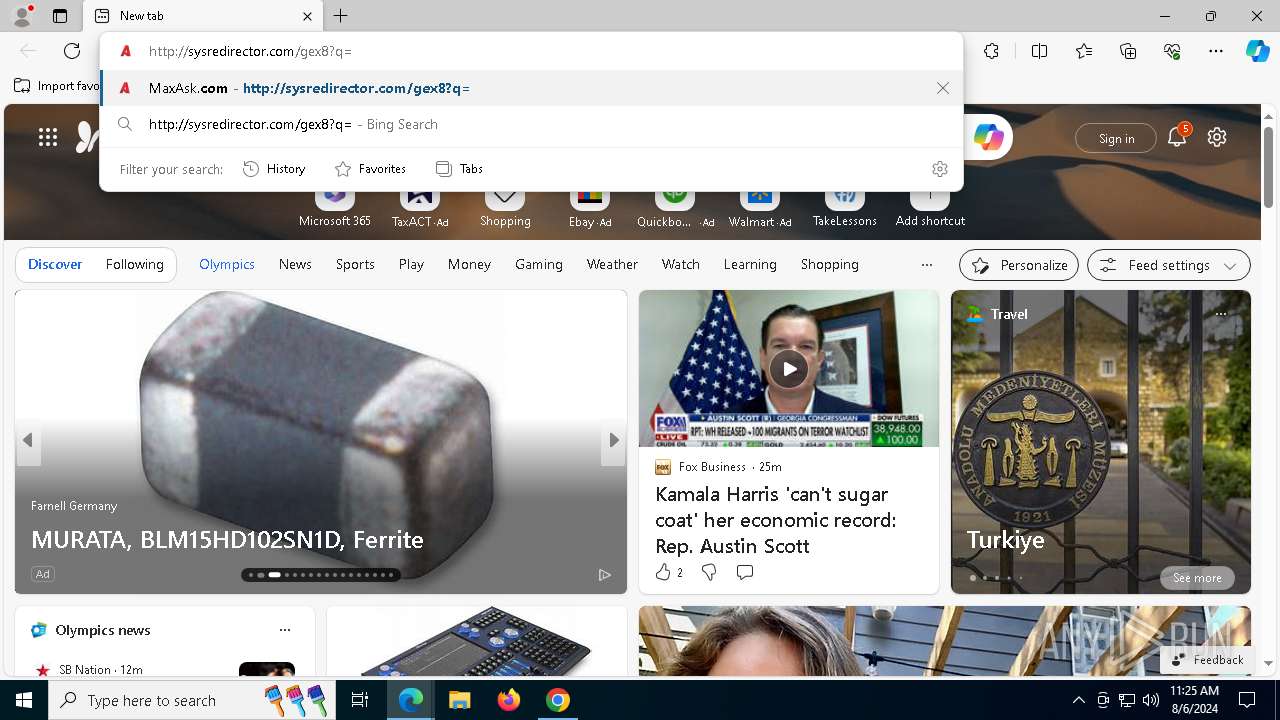Open Chrome from the taskbar
This screenshot has height=720, width=1280.
(558, 700)
